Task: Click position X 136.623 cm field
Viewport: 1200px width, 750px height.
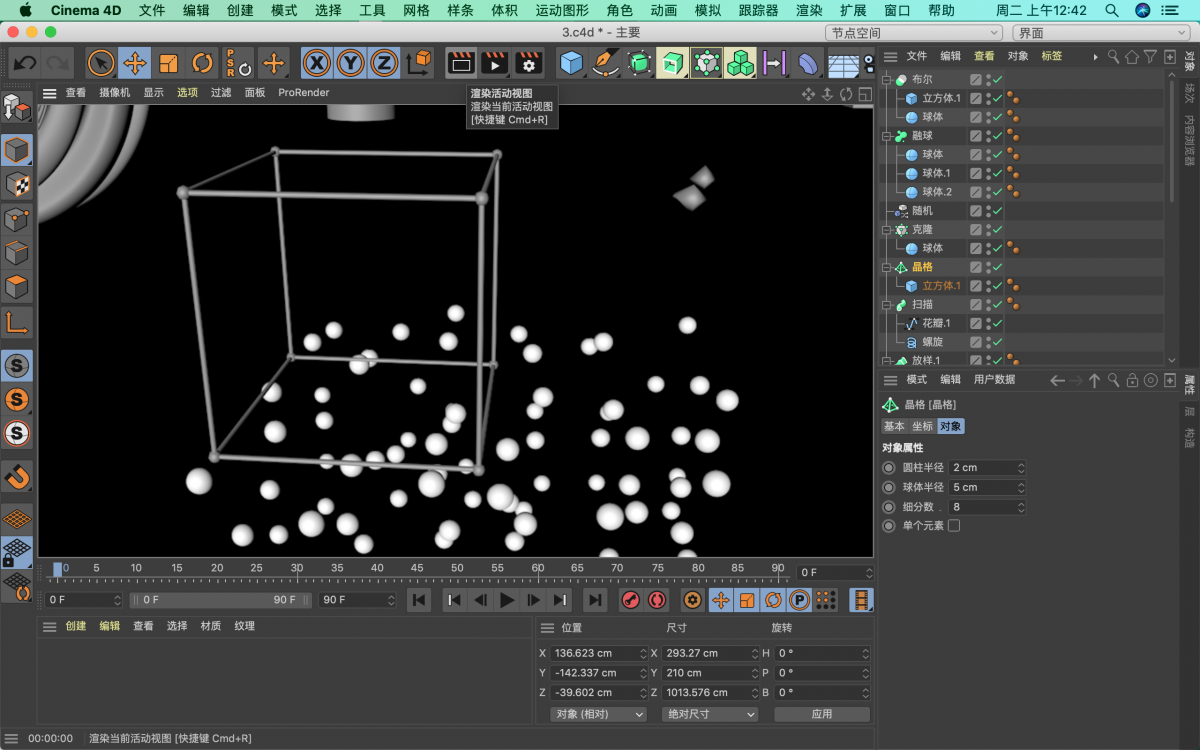Action: pyautogui.click(x=600, y=653)
